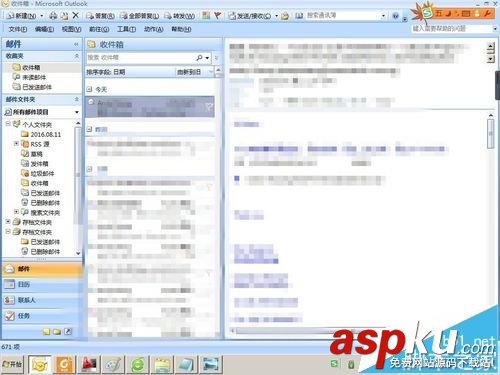
Task: Open the 2016.08.11 folder
Action: 42,134
